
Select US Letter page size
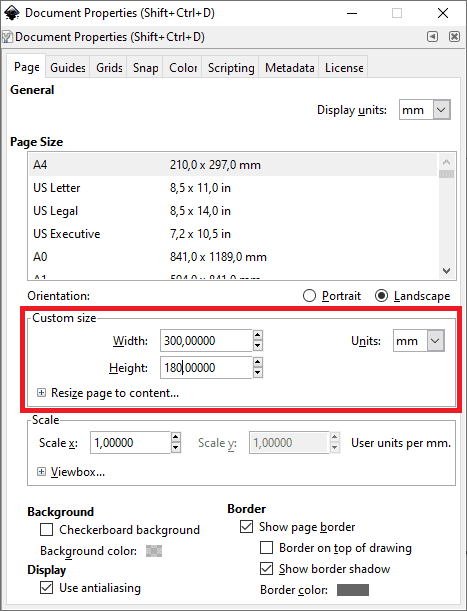tap(233, 188)
